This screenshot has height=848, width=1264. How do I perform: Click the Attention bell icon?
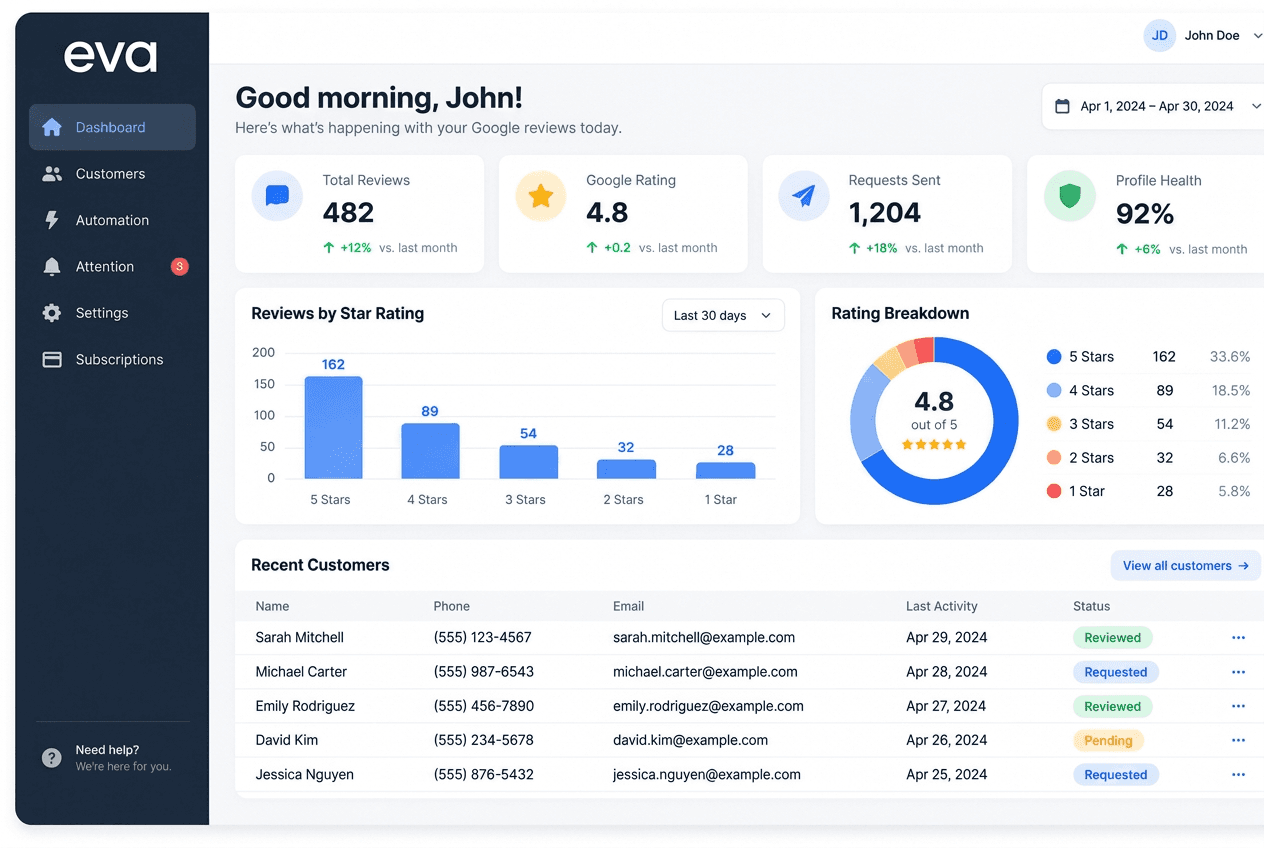coord(52,267)
